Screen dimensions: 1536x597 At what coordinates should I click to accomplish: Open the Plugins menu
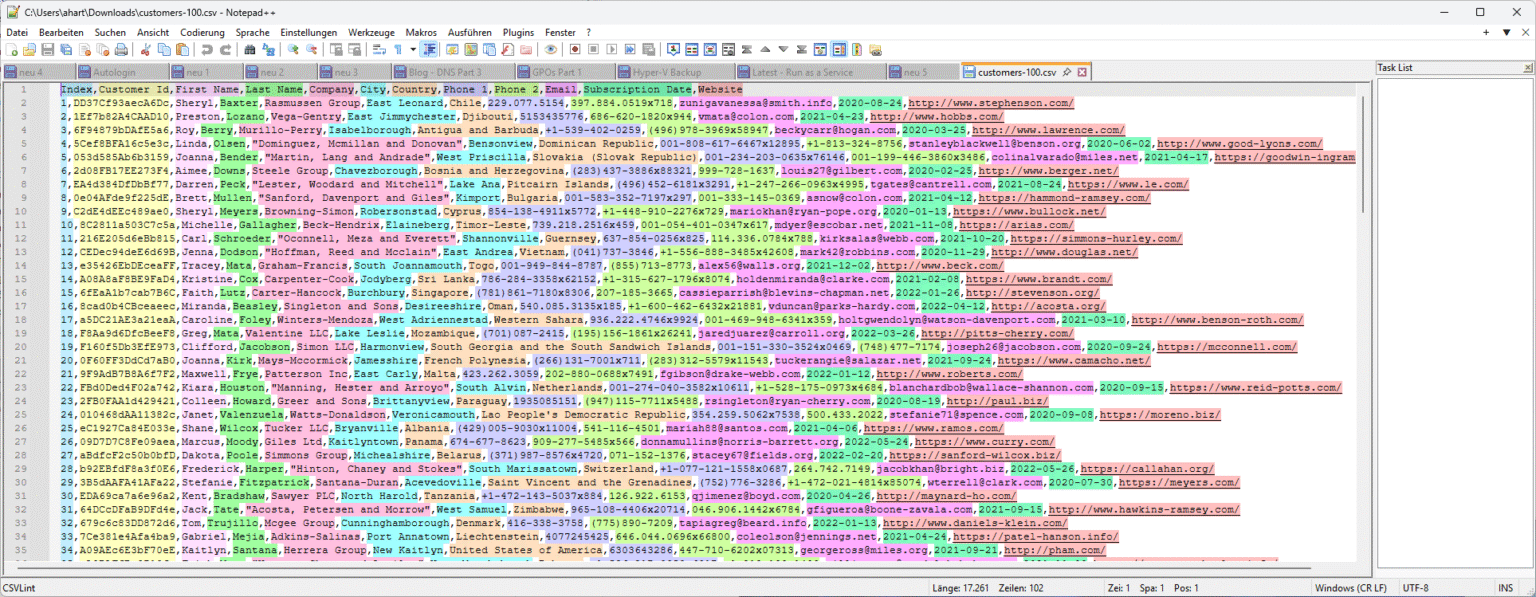518,32
